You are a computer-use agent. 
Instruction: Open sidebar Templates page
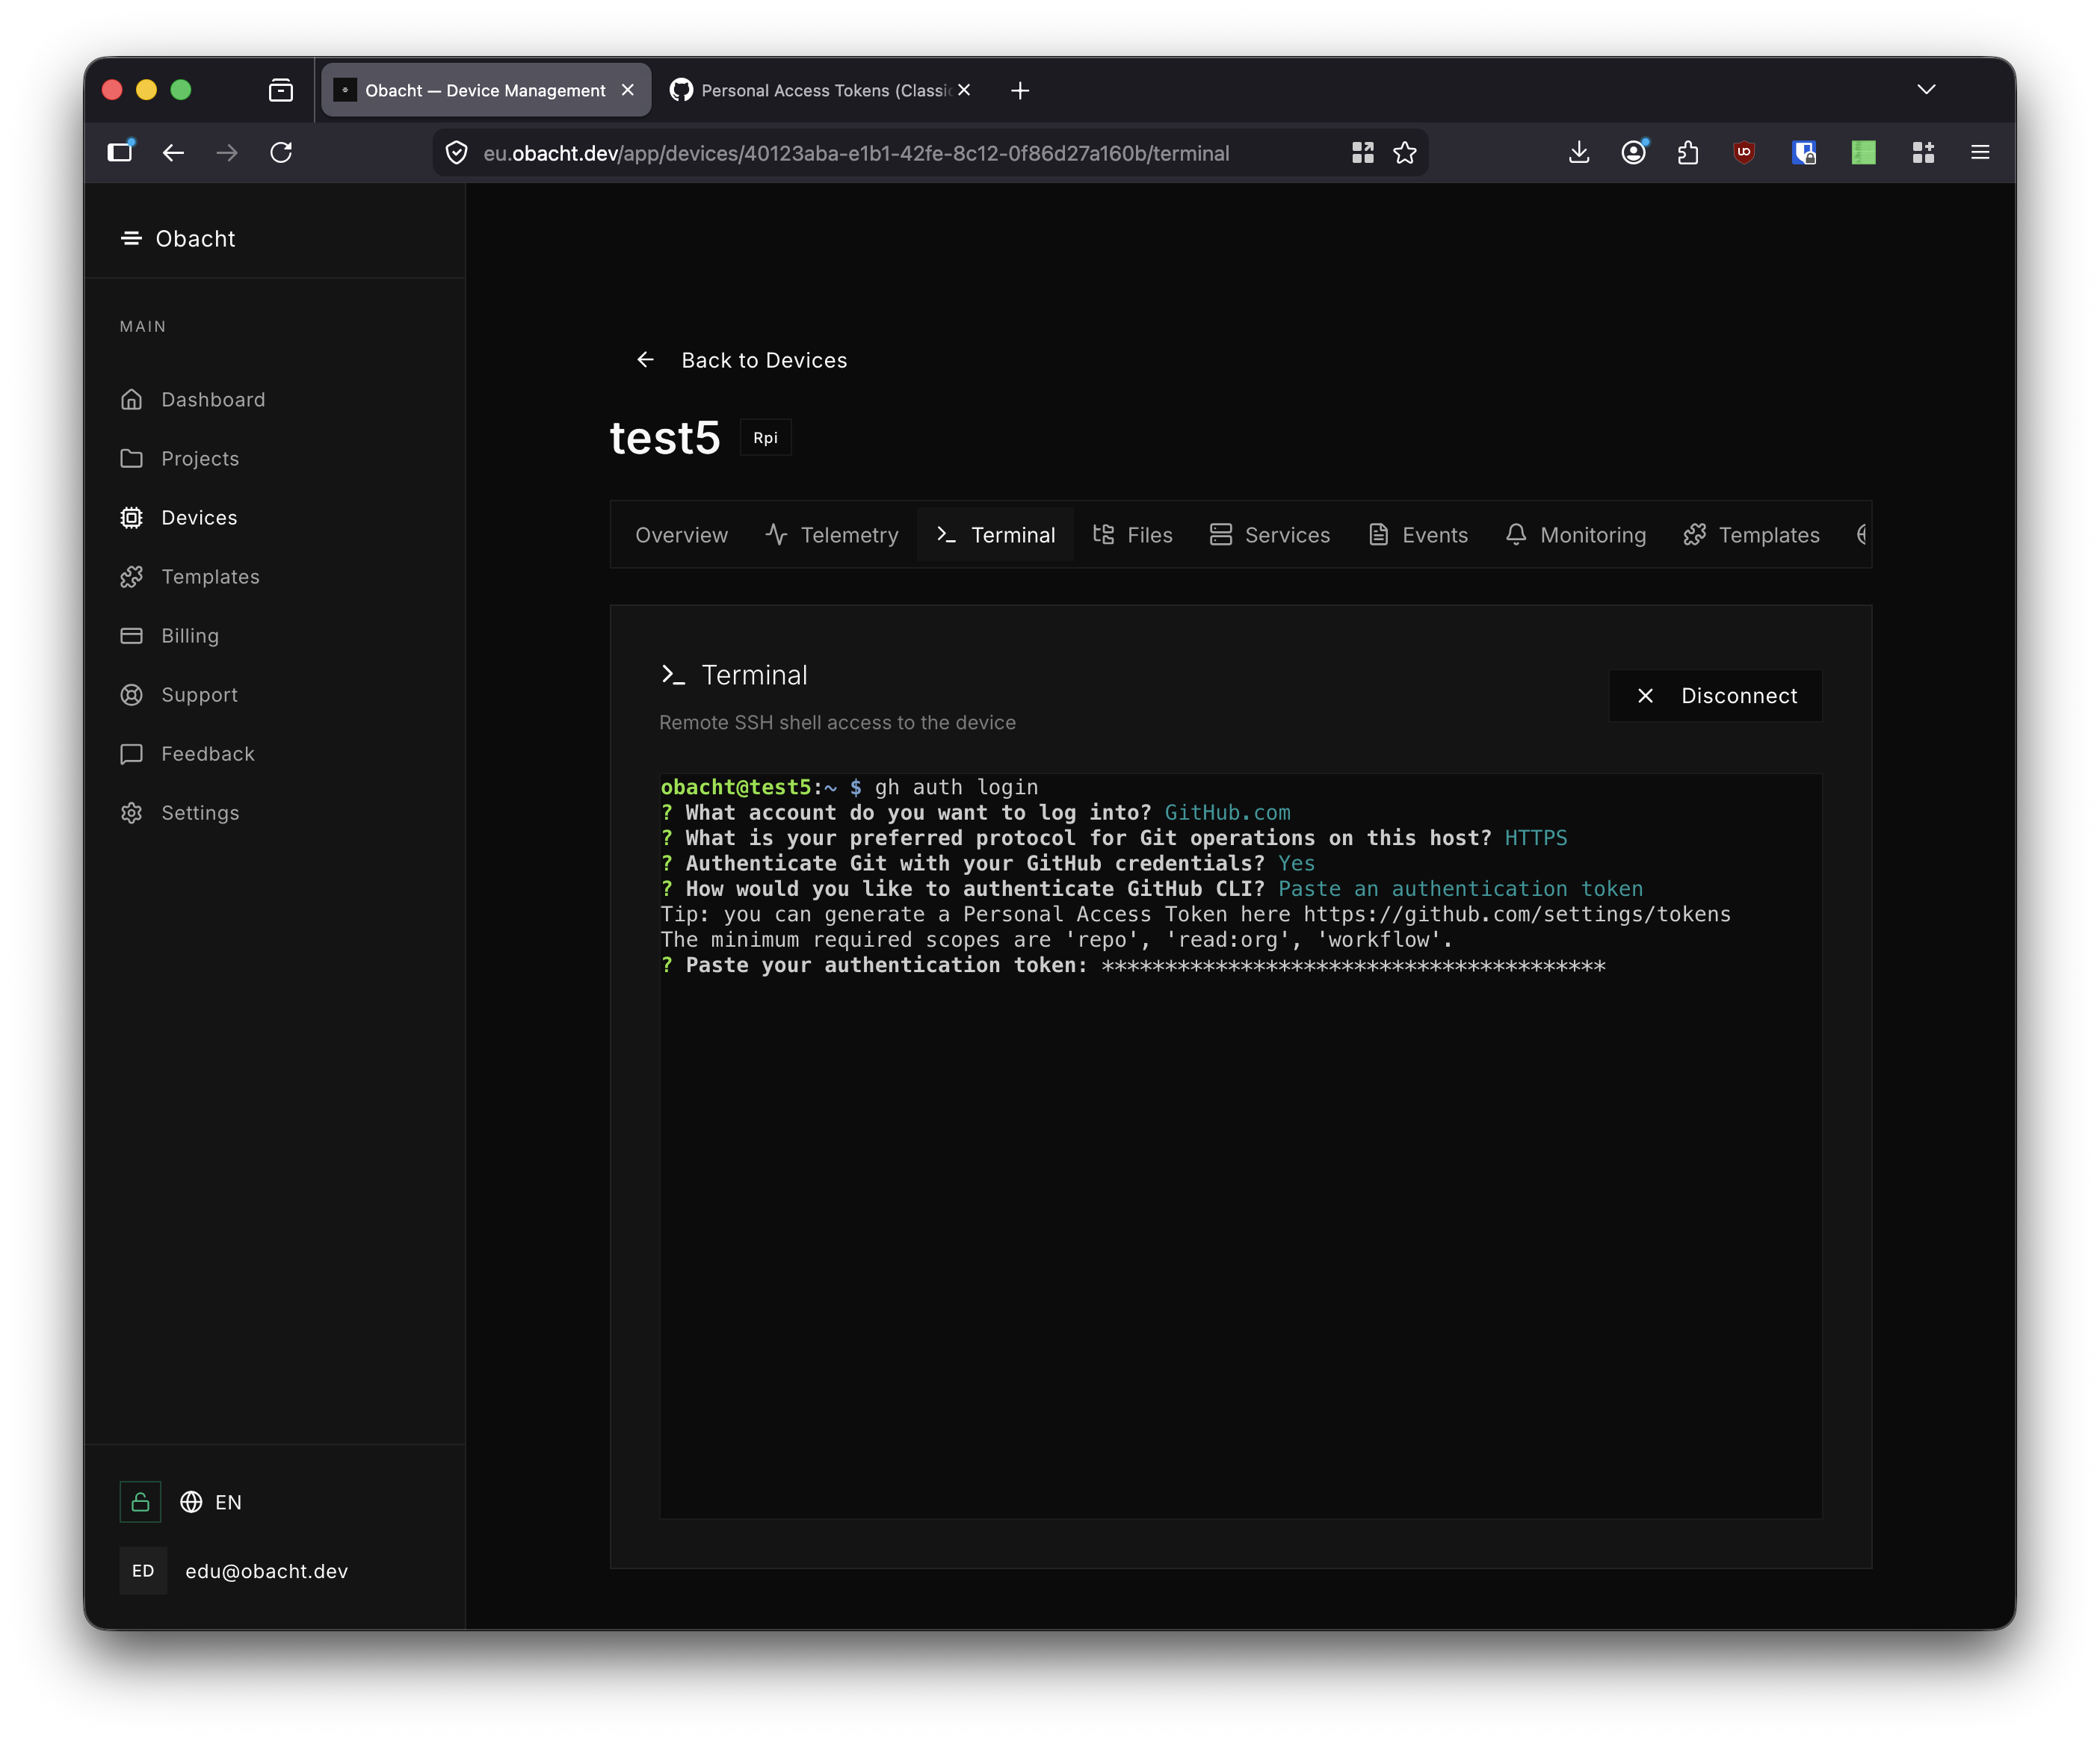click(190, 576)
